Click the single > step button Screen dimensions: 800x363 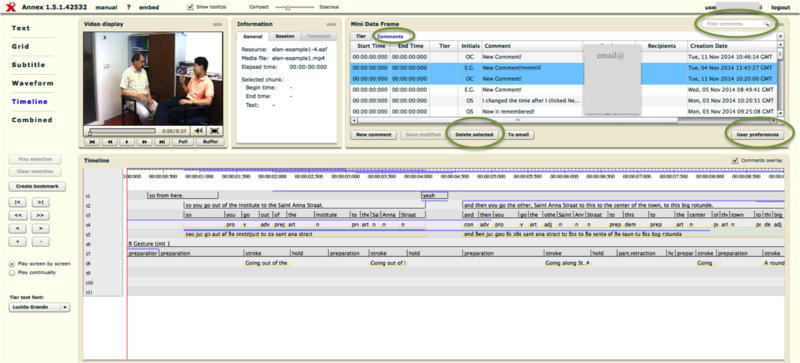[41, 229]
